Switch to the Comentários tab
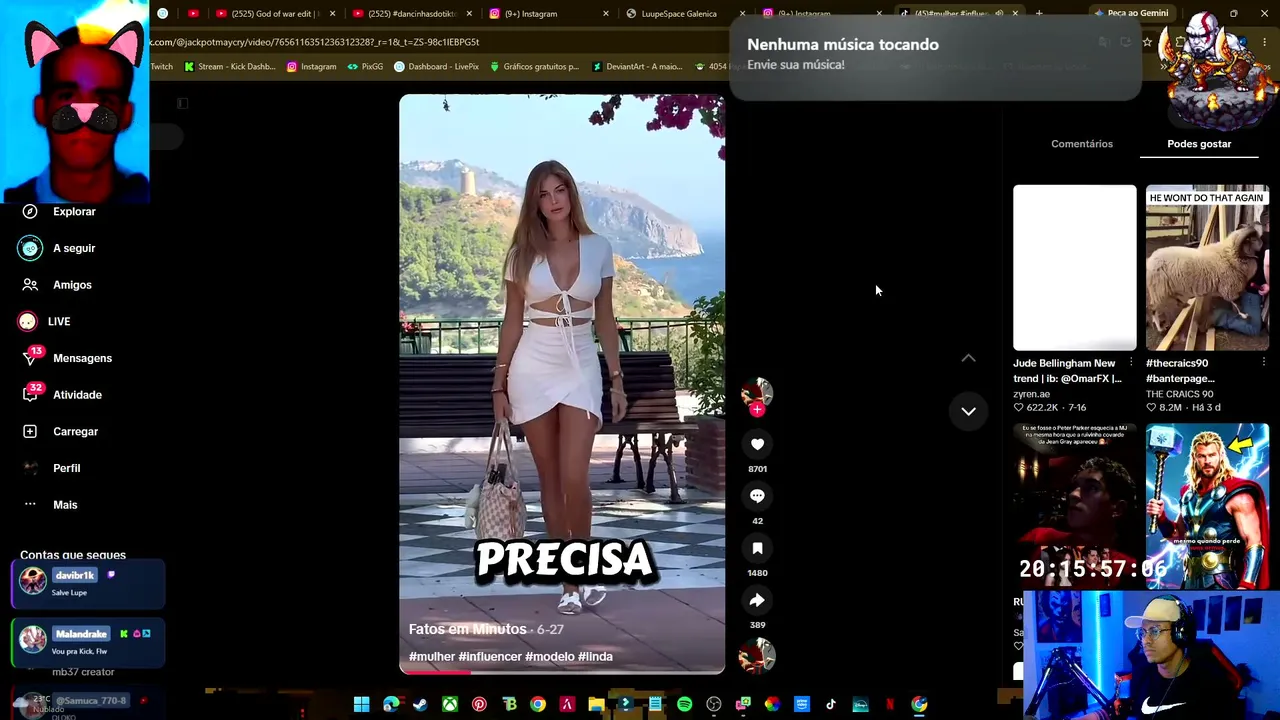This screenshot has width=1280, height=720. (x=1082, y=144)
